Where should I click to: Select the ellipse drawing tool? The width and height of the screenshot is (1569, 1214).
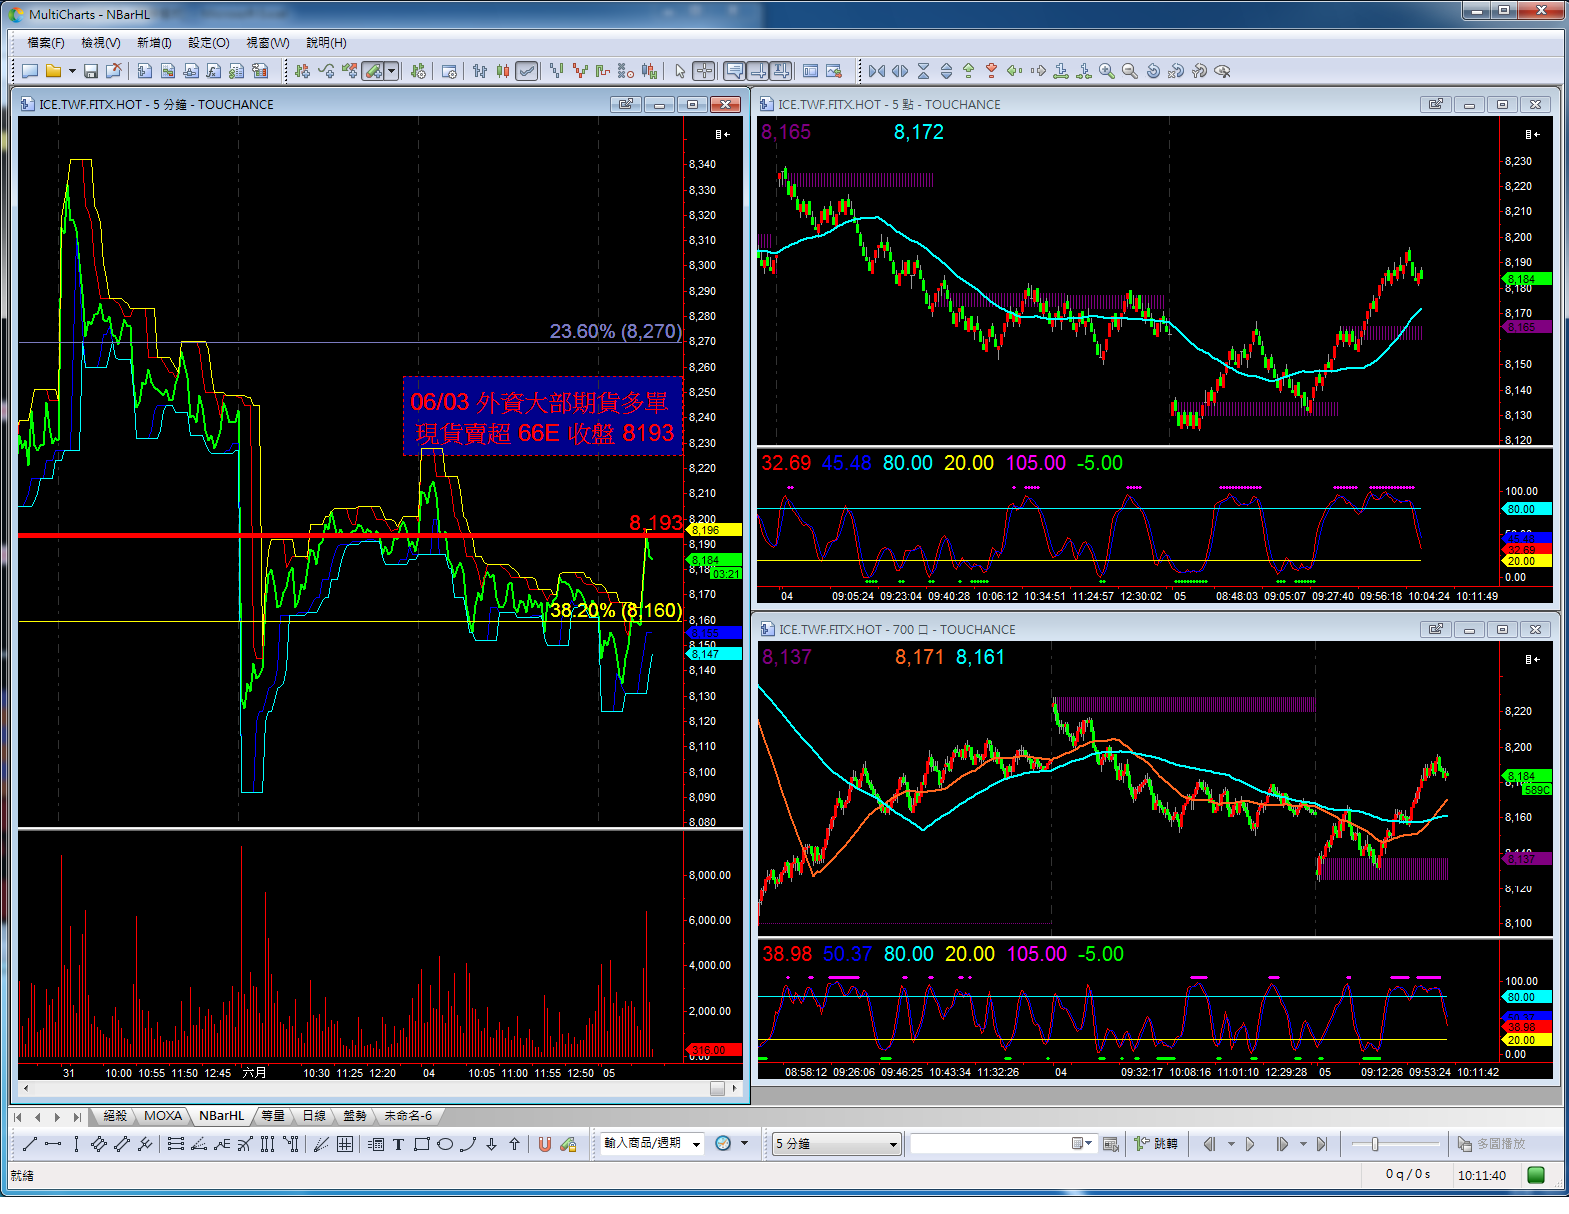[444, 1144]
